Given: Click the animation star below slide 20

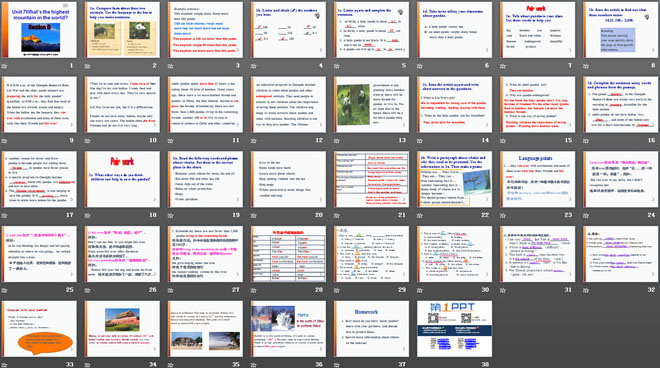Looking at the screenshot, I should click(254, 216).
